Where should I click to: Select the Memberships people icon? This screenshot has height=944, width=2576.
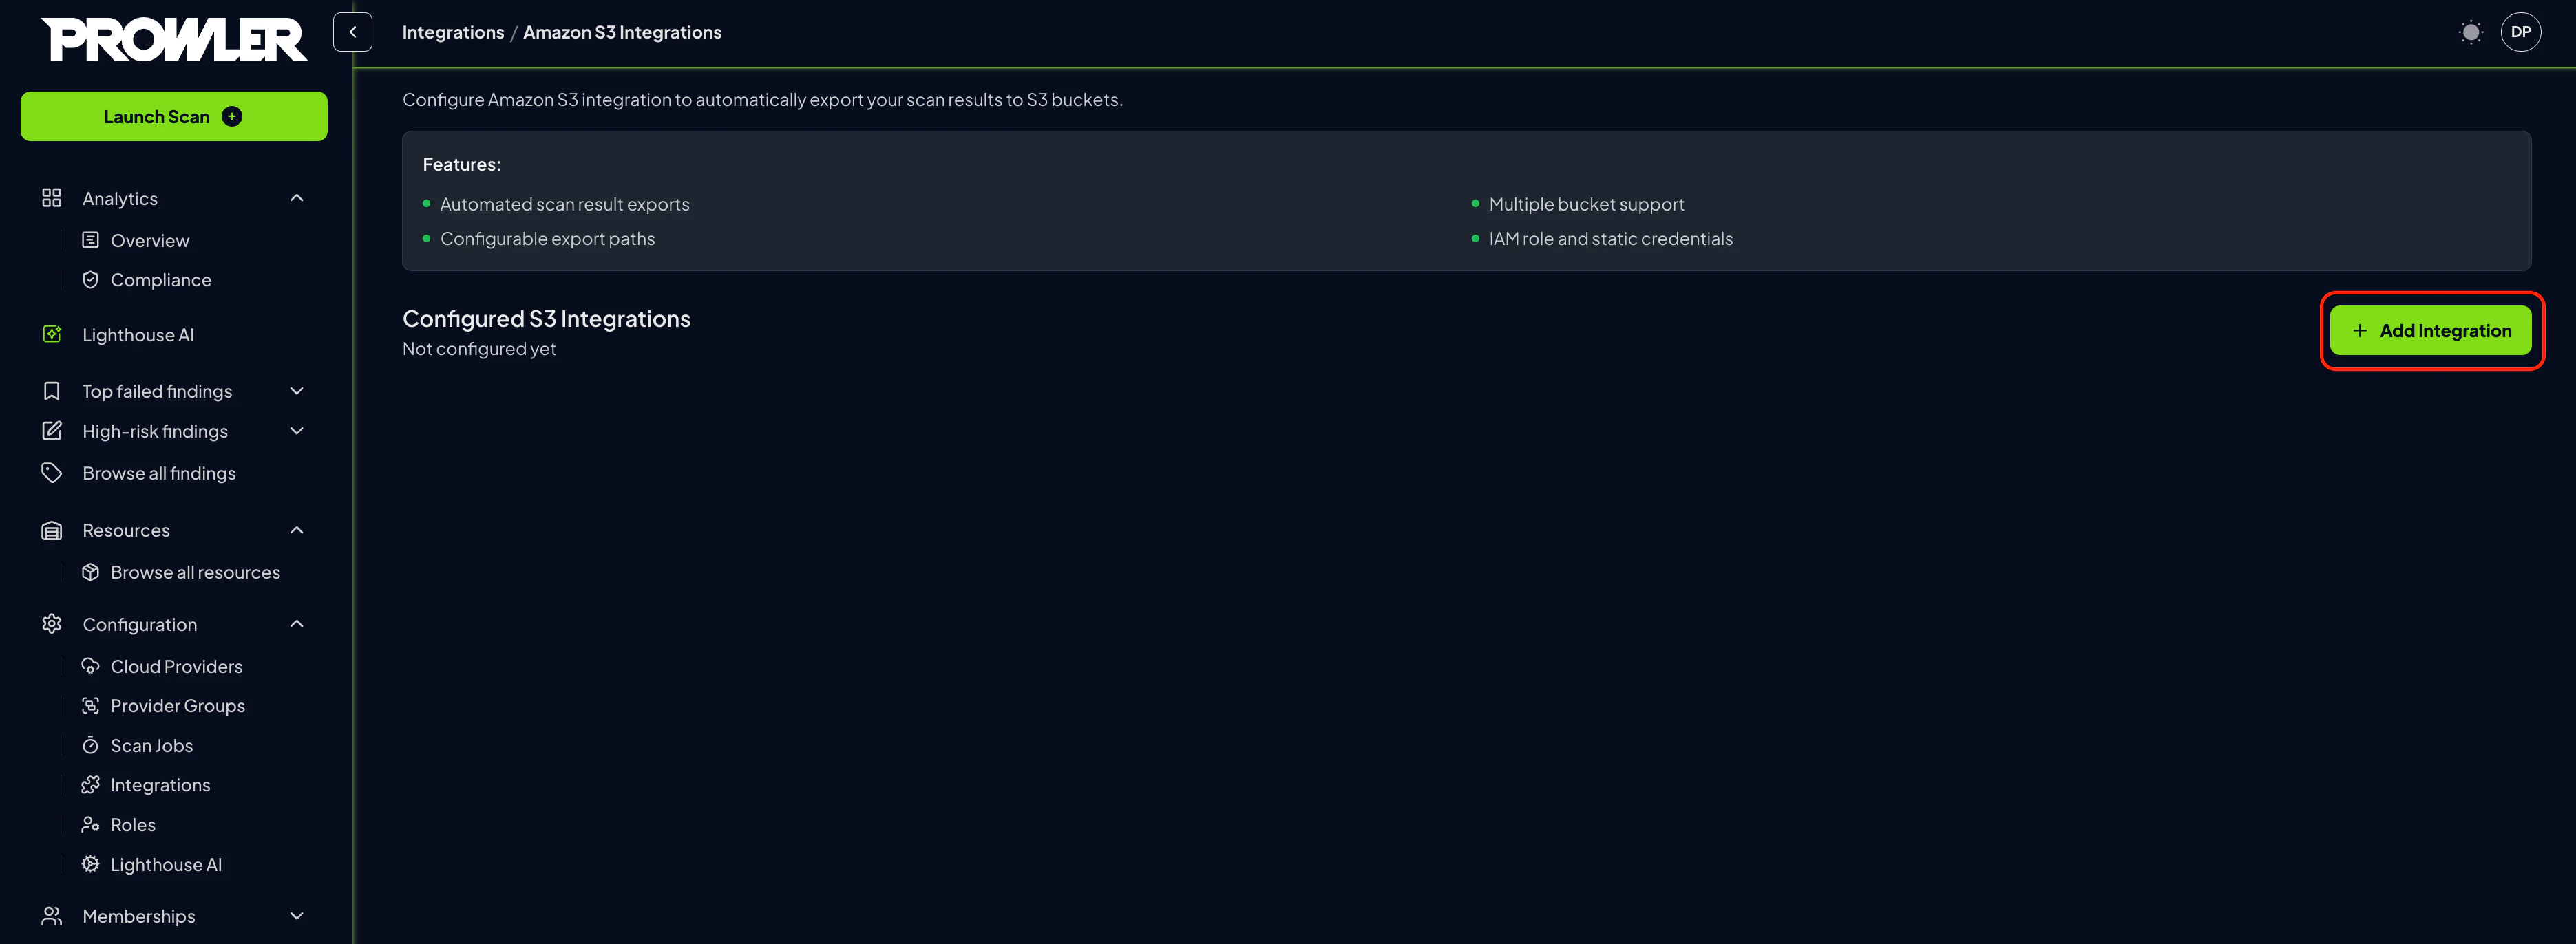click(52, 915)
